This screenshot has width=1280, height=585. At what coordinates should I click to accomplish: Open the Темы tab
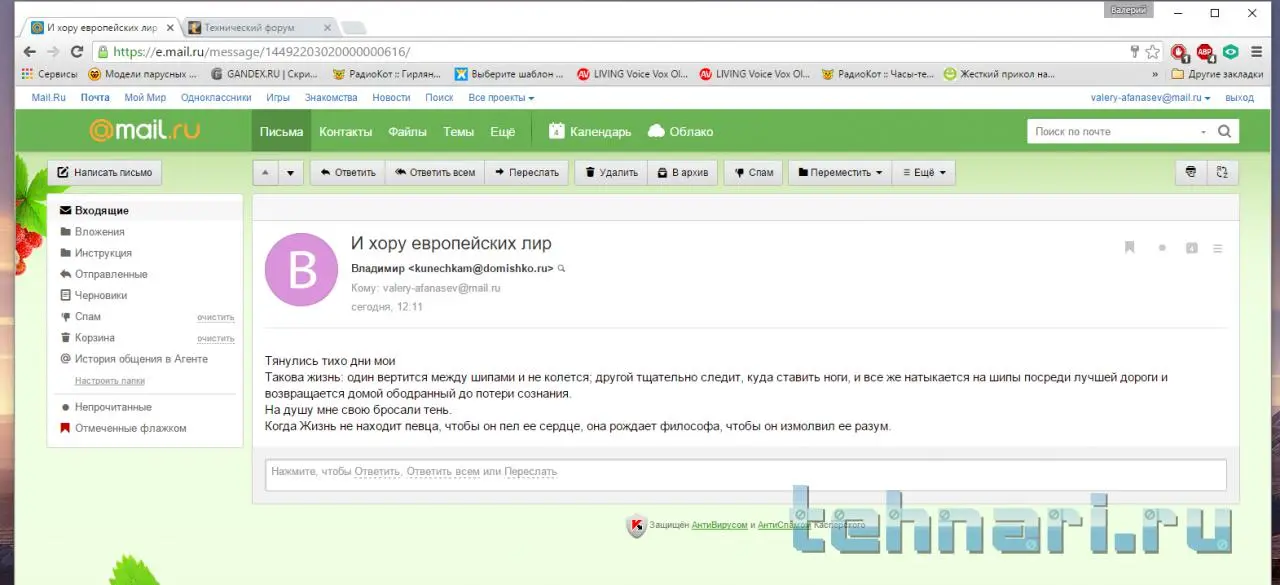tap(459, 131)
